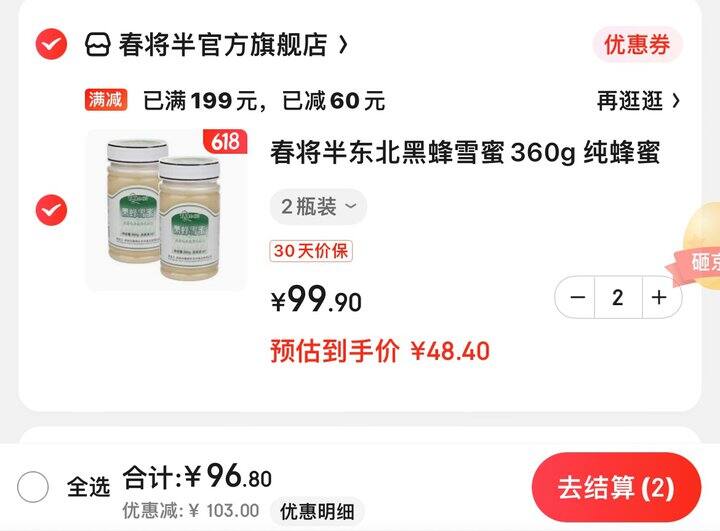Open the 2瓶装 specification dropdown

coord(318,207)
